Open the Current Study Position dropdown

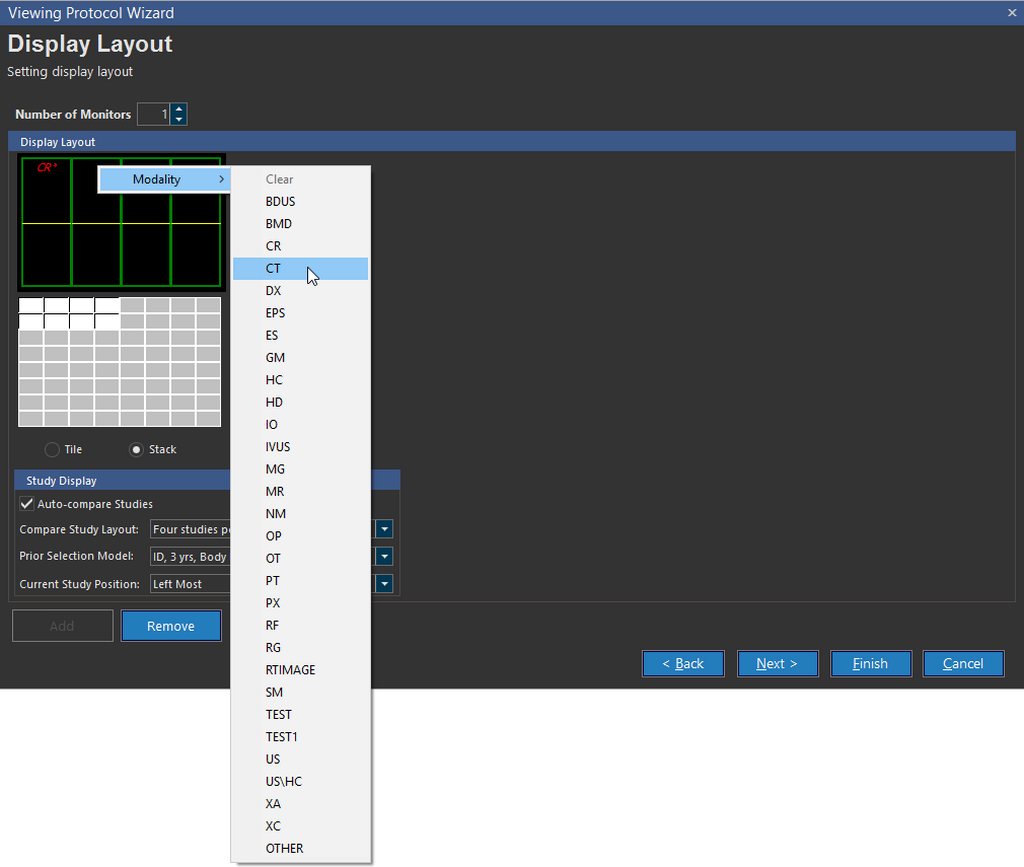tap(384, 584)
